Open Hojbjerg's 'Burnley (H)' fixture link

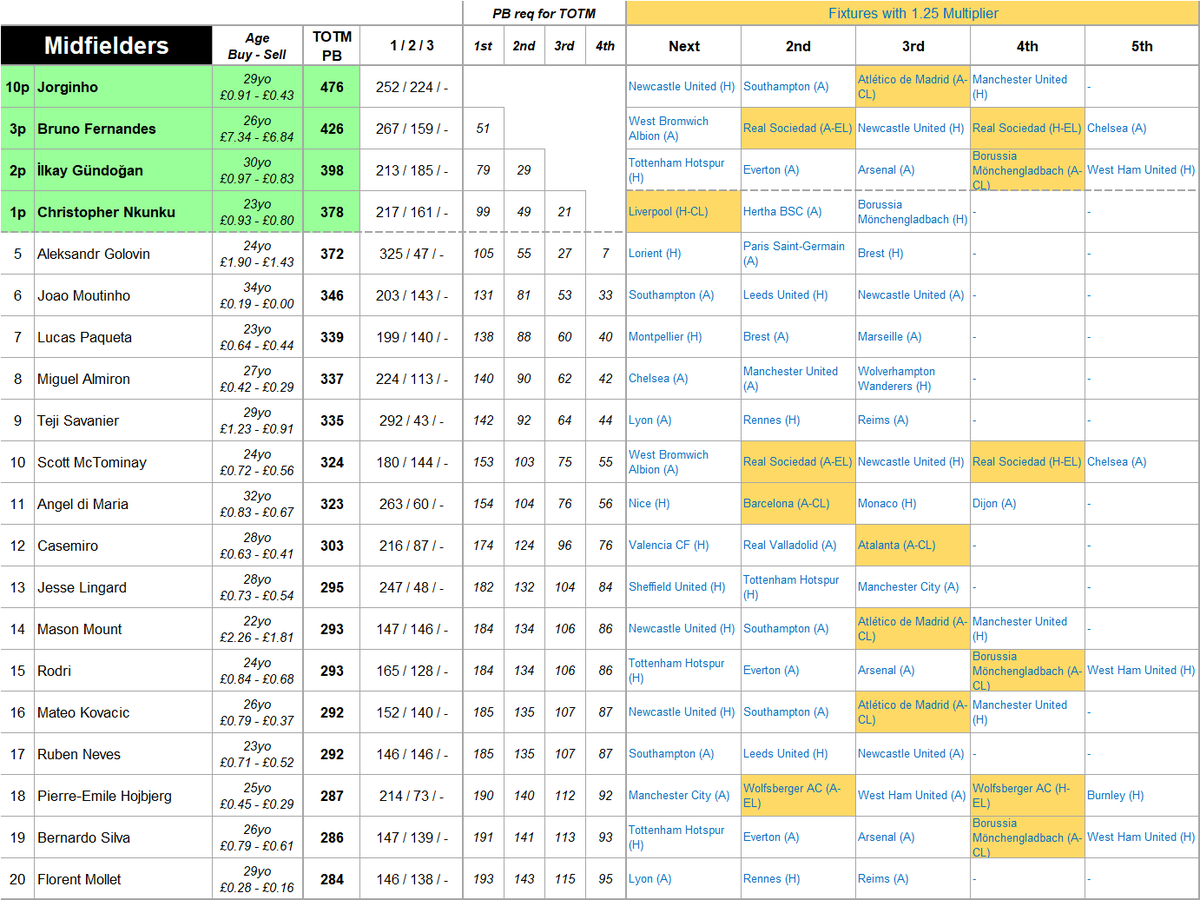click(x=1116, y=796)
